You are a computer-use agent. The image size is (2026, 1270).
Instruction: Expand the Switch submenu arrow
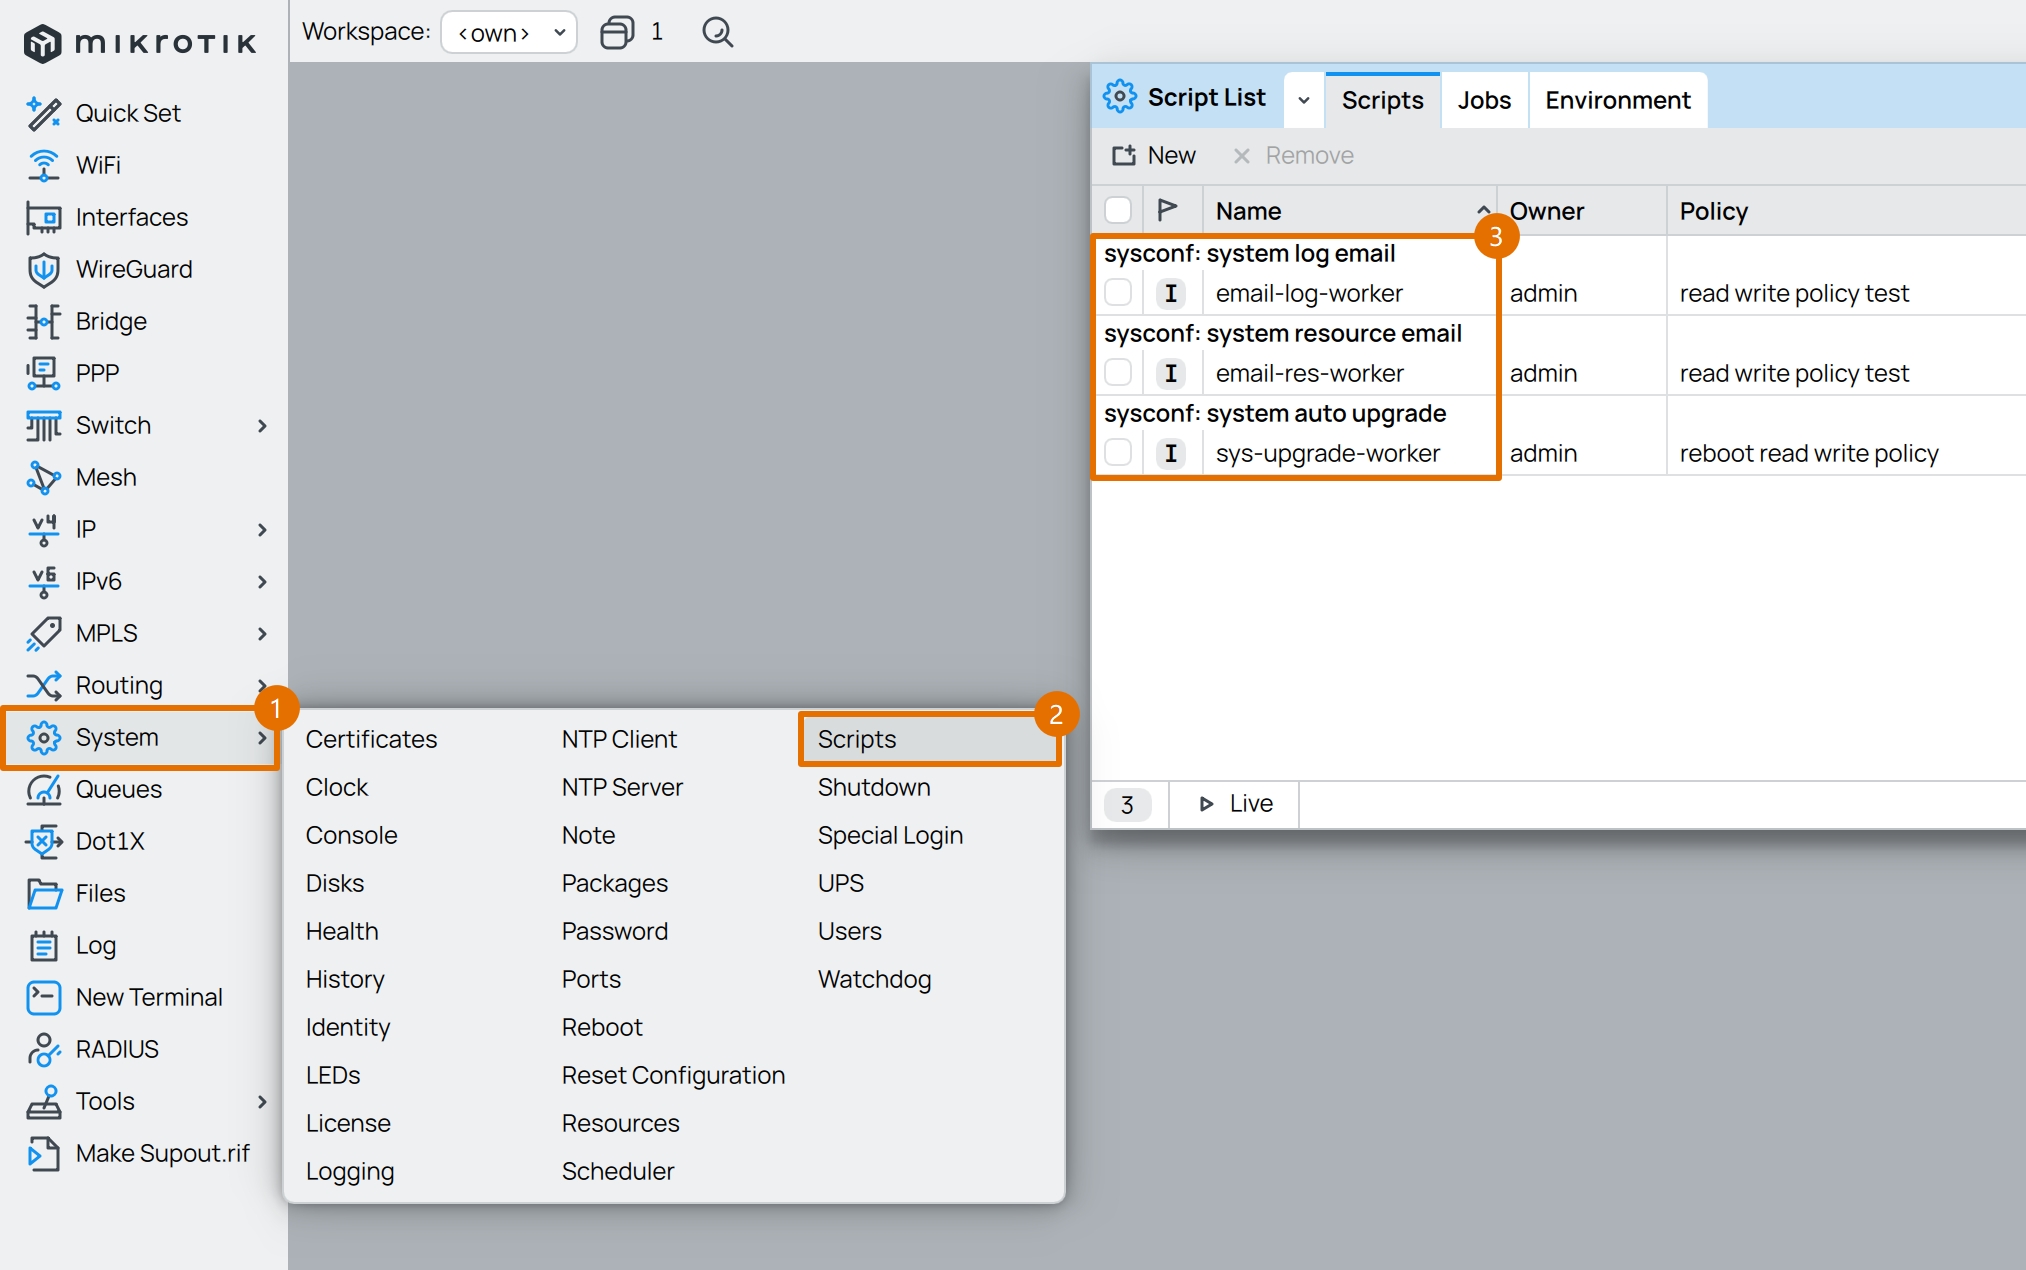click(262, 426)
